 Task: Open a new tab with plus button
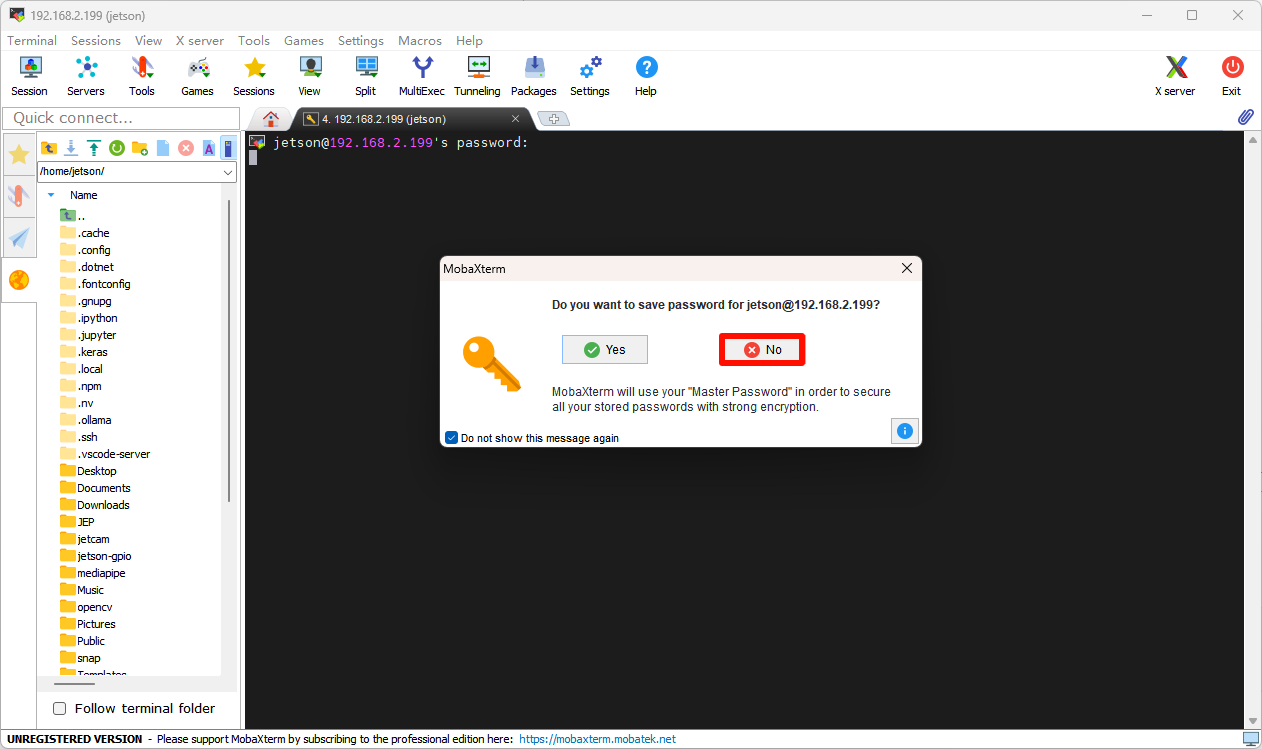click(x=553, y=119)
